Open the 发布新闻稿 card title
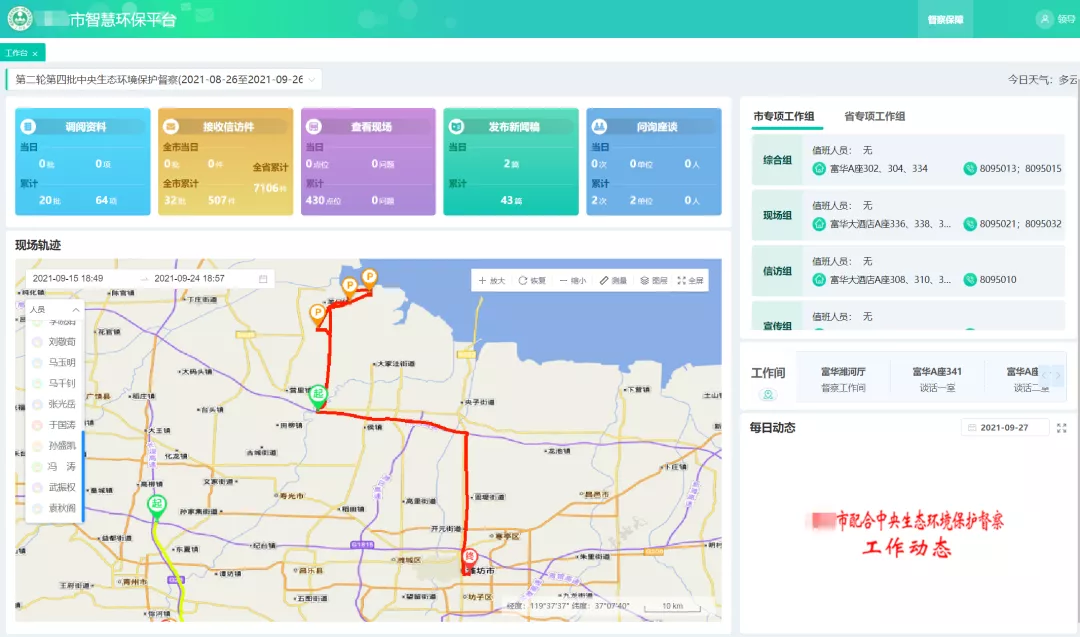Image resolution: width=1080 pixels, height=637 pixels. click(514, 127)
